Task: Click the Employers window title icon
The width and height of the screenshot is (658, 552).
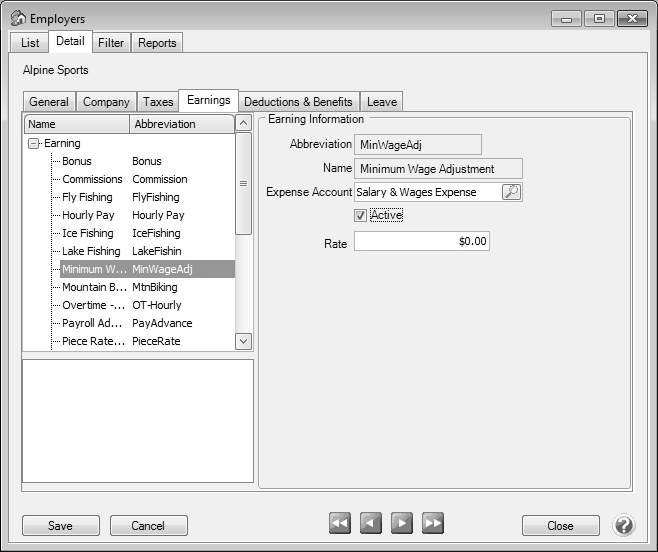Action: (17, 18)
